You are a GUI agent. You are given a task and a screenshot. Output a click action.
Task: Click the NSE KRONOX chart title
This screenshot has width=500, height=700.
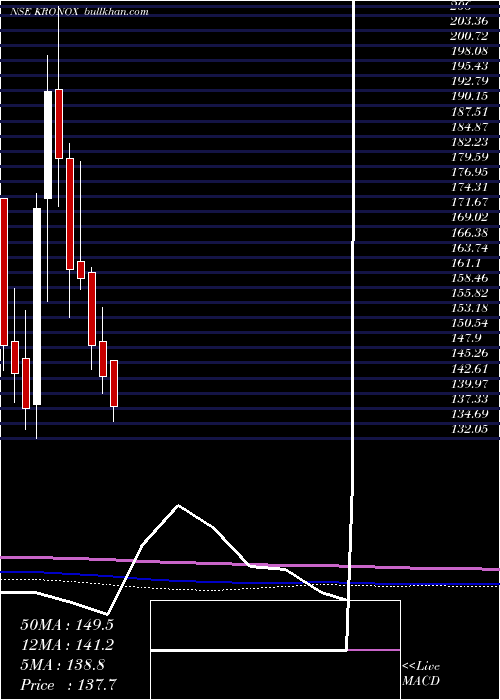coord(44,12)
